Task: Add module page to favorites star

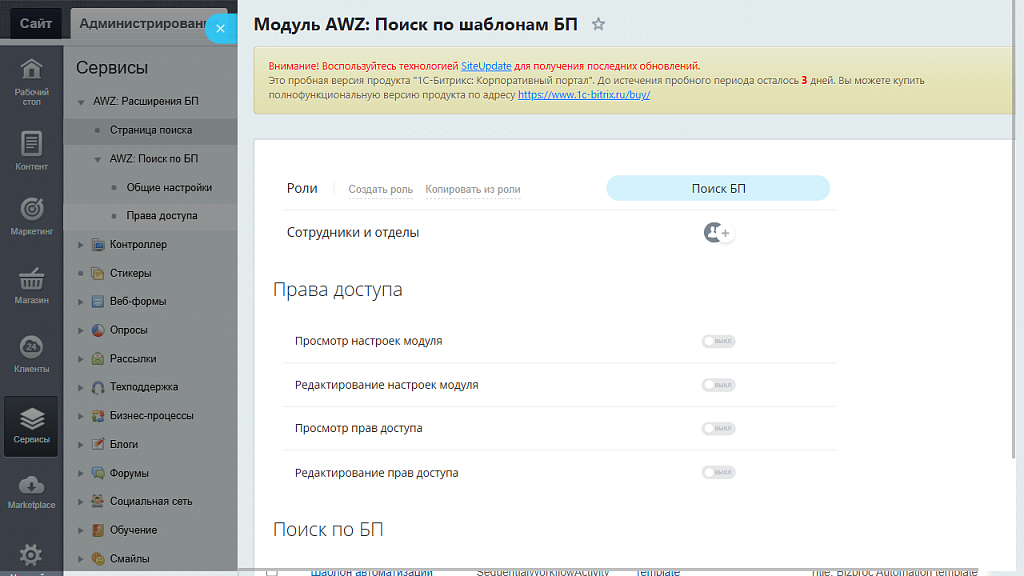Action: pyautogui.click(x=598, y=24)
